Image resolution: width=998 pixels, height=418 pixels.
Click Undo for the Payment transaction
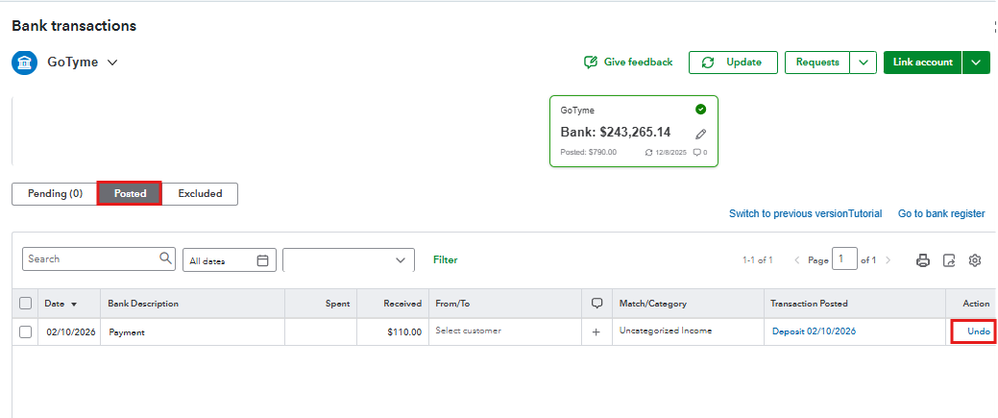point(978,331)
